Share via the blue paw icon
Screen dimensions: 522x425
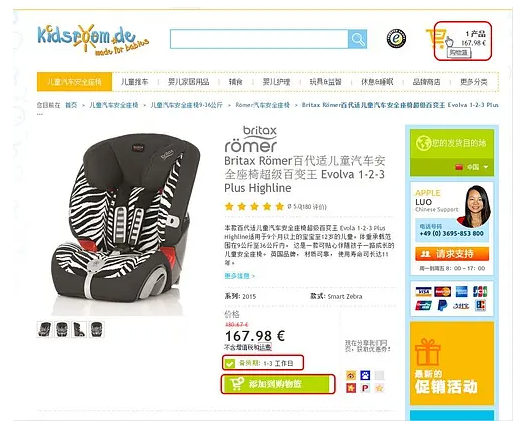365,376
